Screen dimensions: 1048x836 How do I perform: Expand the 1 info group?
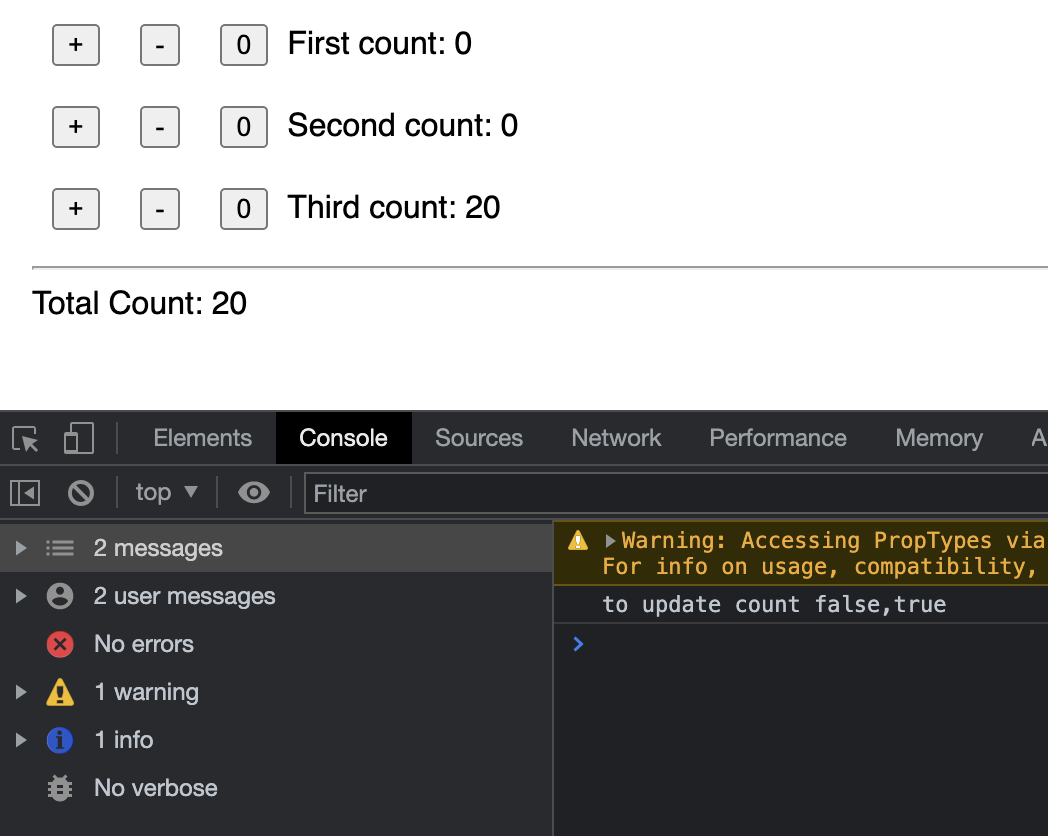point(20,740)
